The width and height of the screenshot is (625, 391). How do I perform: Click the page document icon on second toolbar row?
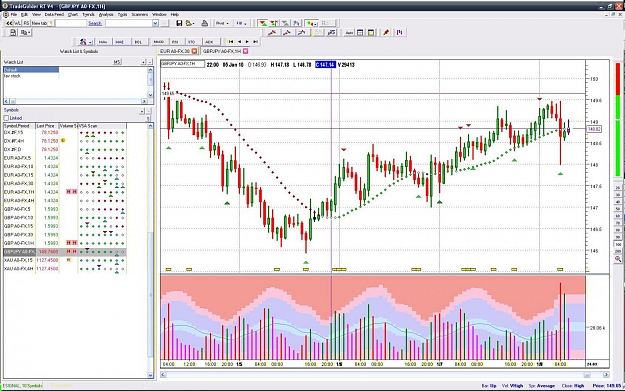[x=13, y=33]
